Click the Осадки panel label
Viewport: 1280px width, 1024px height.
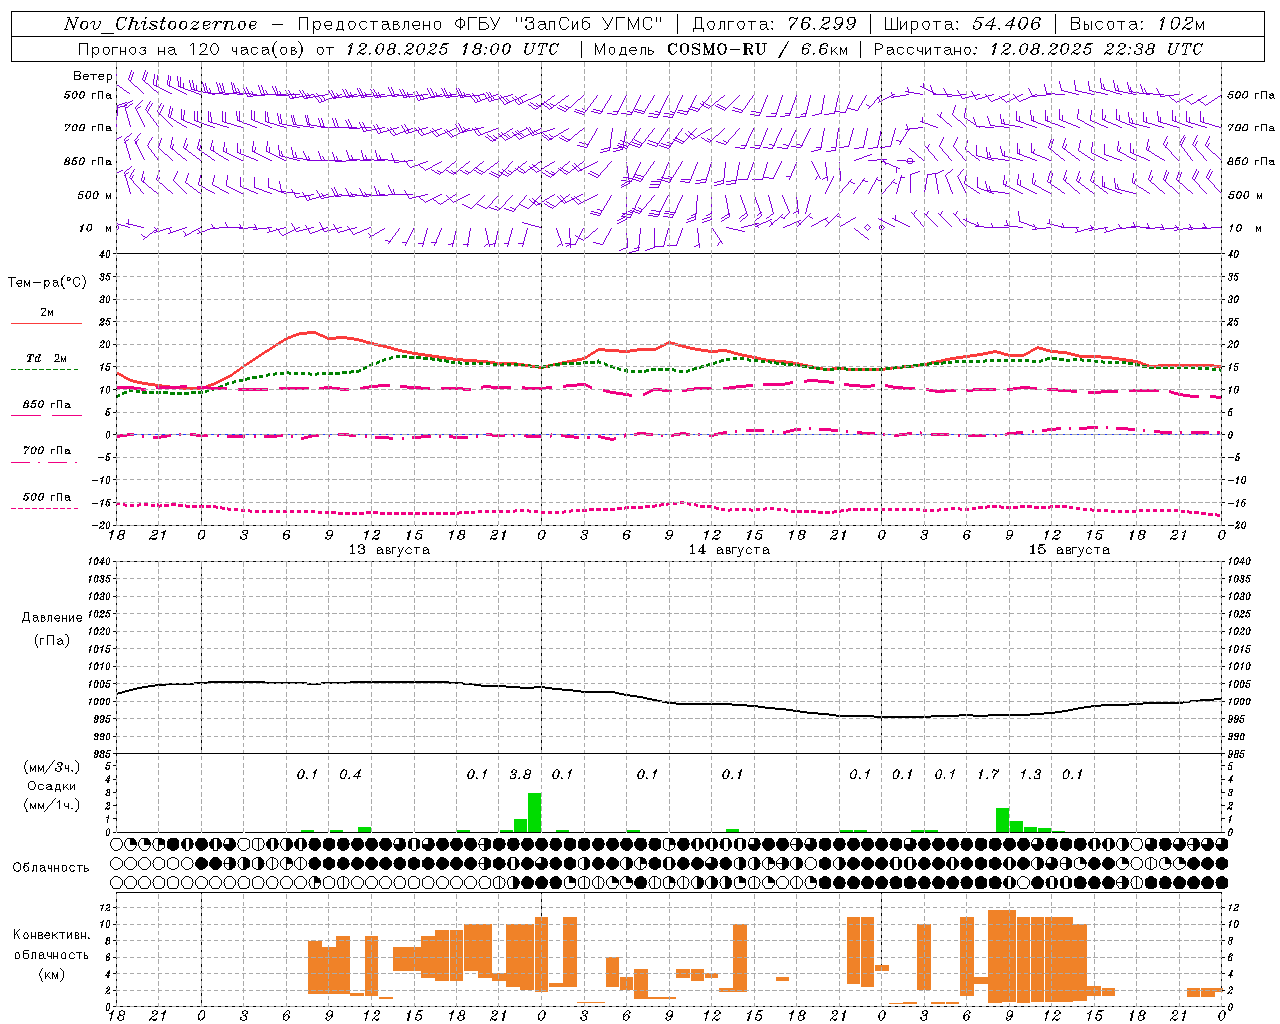pos(51,786)
